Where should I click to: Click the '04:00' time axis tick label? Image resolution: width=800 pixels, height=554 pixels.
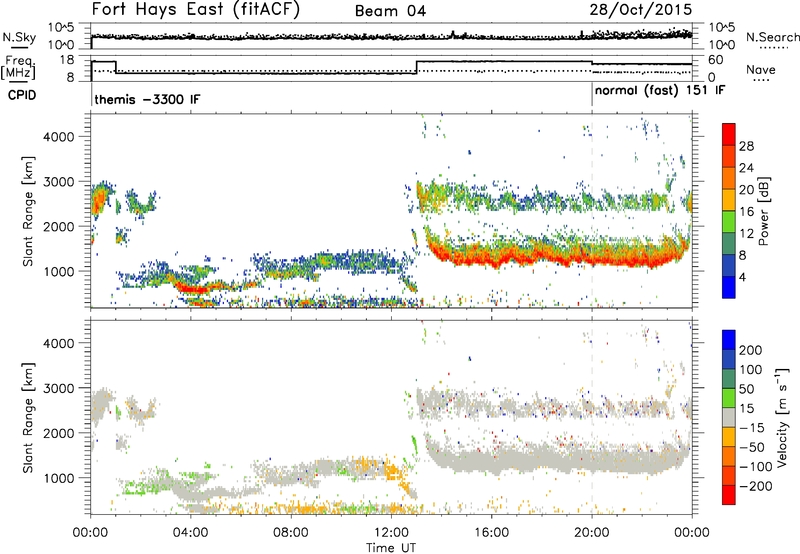pos(191,533)
